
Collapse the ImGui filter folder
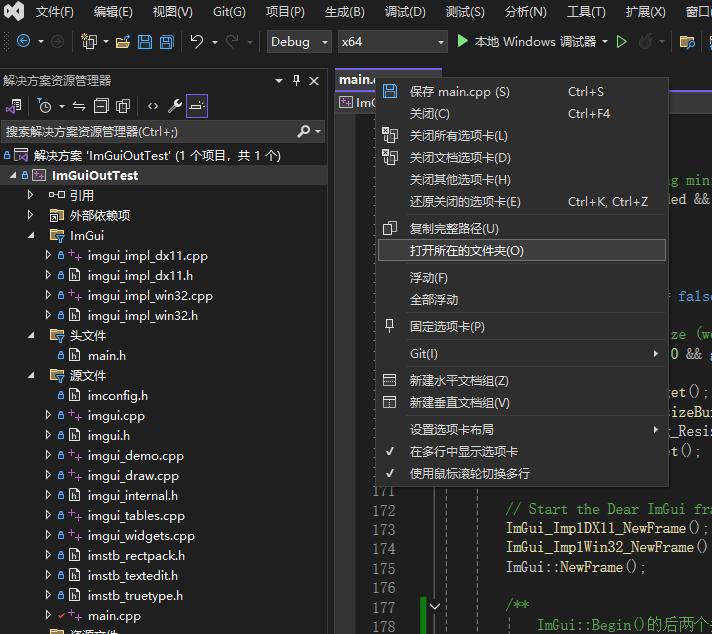[x=31, y=235]
